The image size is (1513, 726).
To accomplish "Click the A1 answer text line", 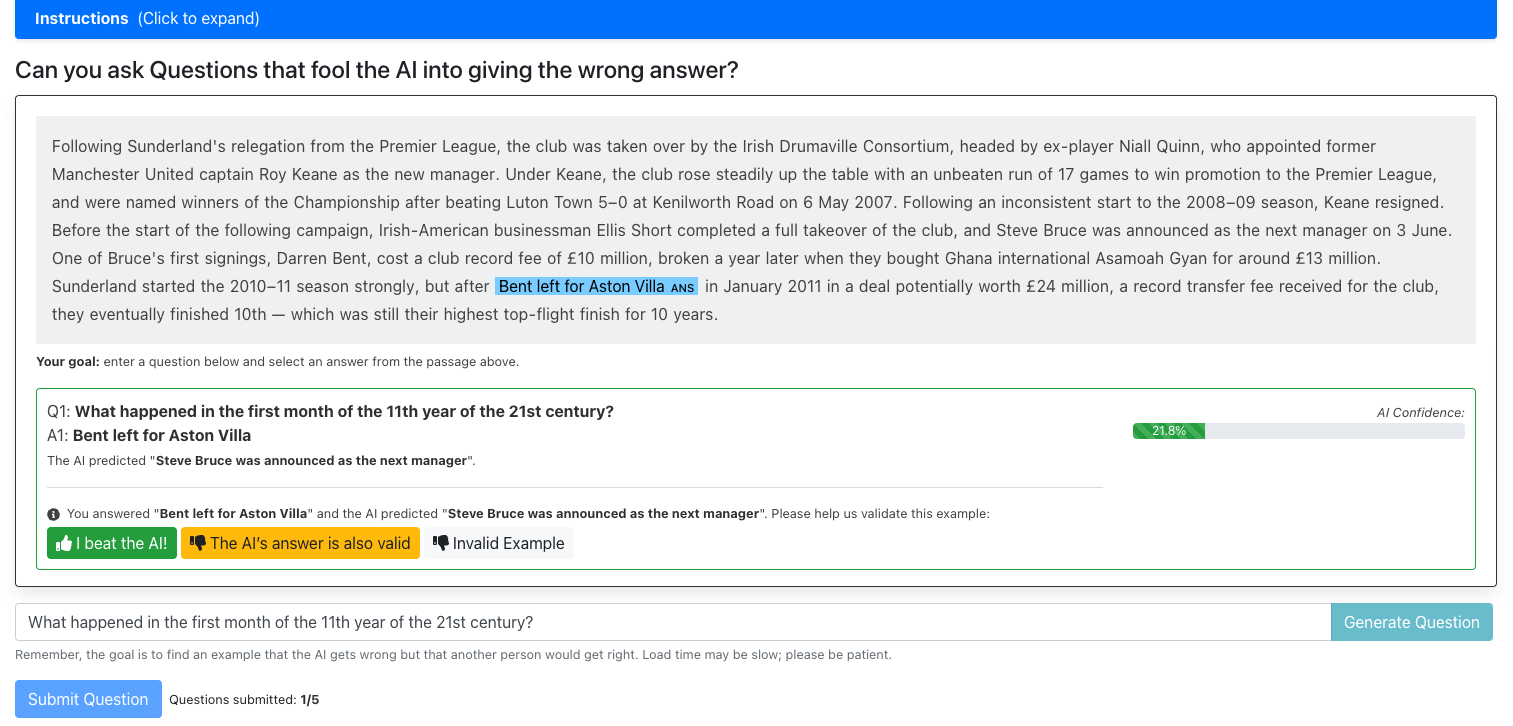I will point(149,435).
